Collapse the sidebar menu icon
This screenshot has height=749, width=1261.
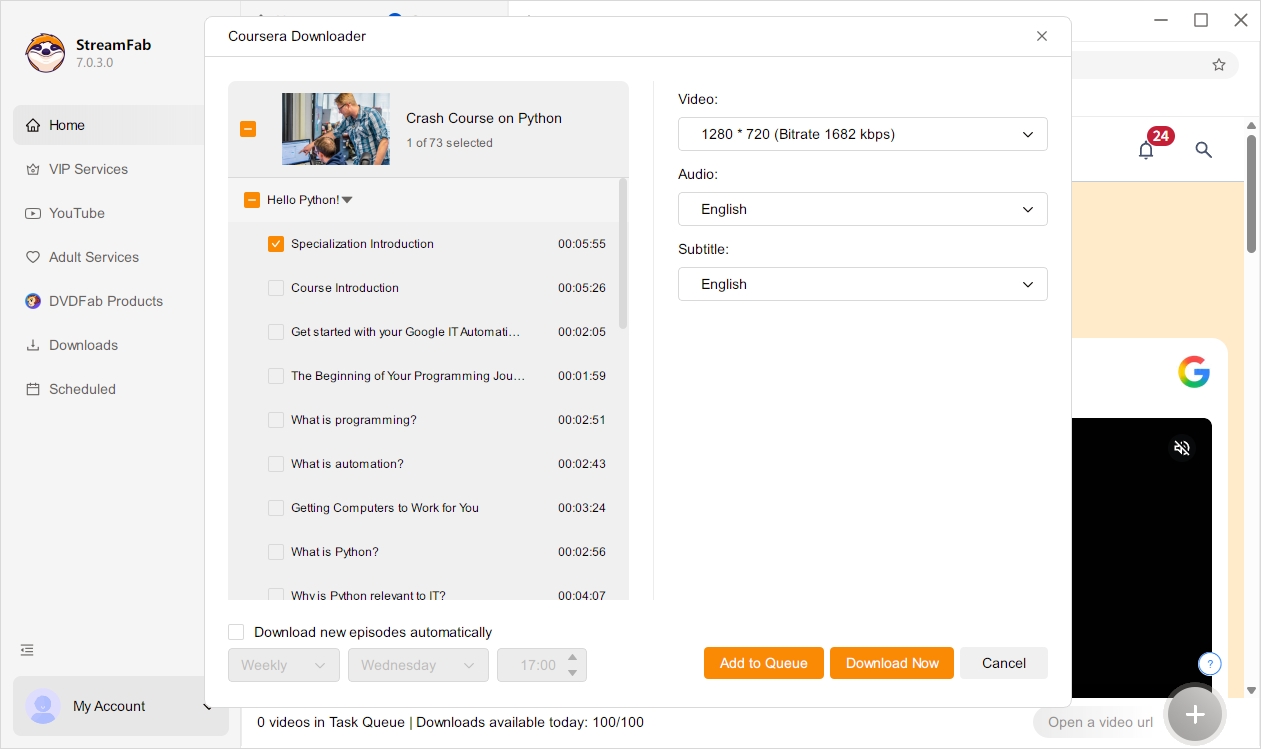pyautogui.click(x=27, y=650)
